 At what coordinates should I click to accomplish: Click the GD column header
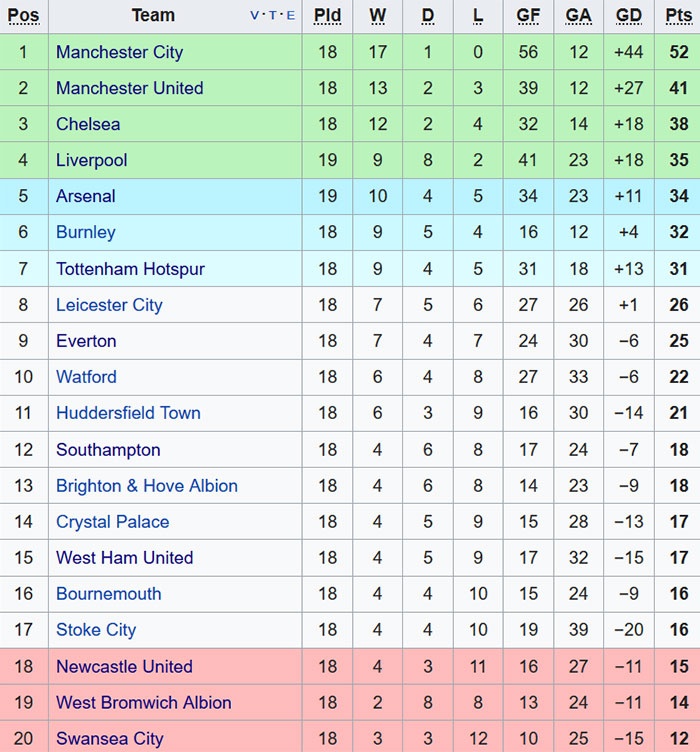click(629, 15)
